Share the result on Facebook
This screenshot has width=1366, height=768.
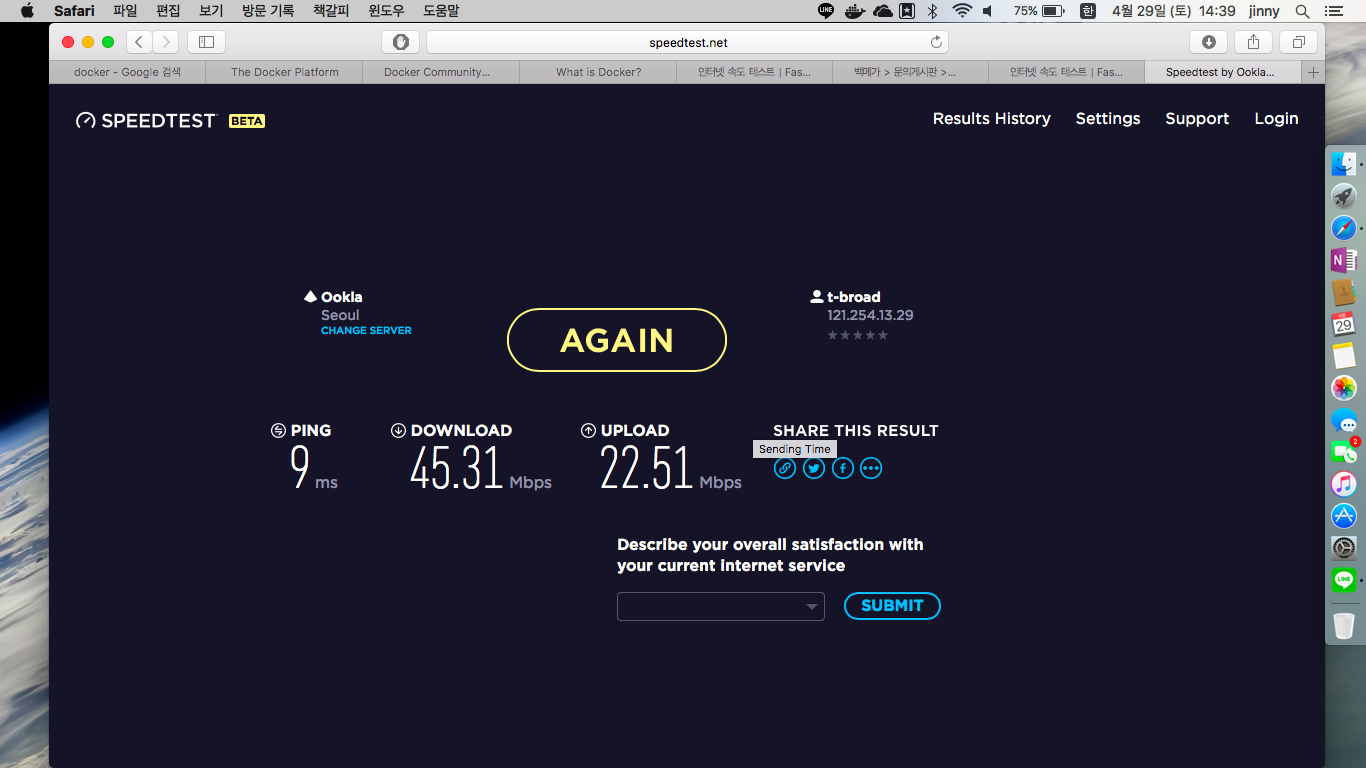click(843, 468)
